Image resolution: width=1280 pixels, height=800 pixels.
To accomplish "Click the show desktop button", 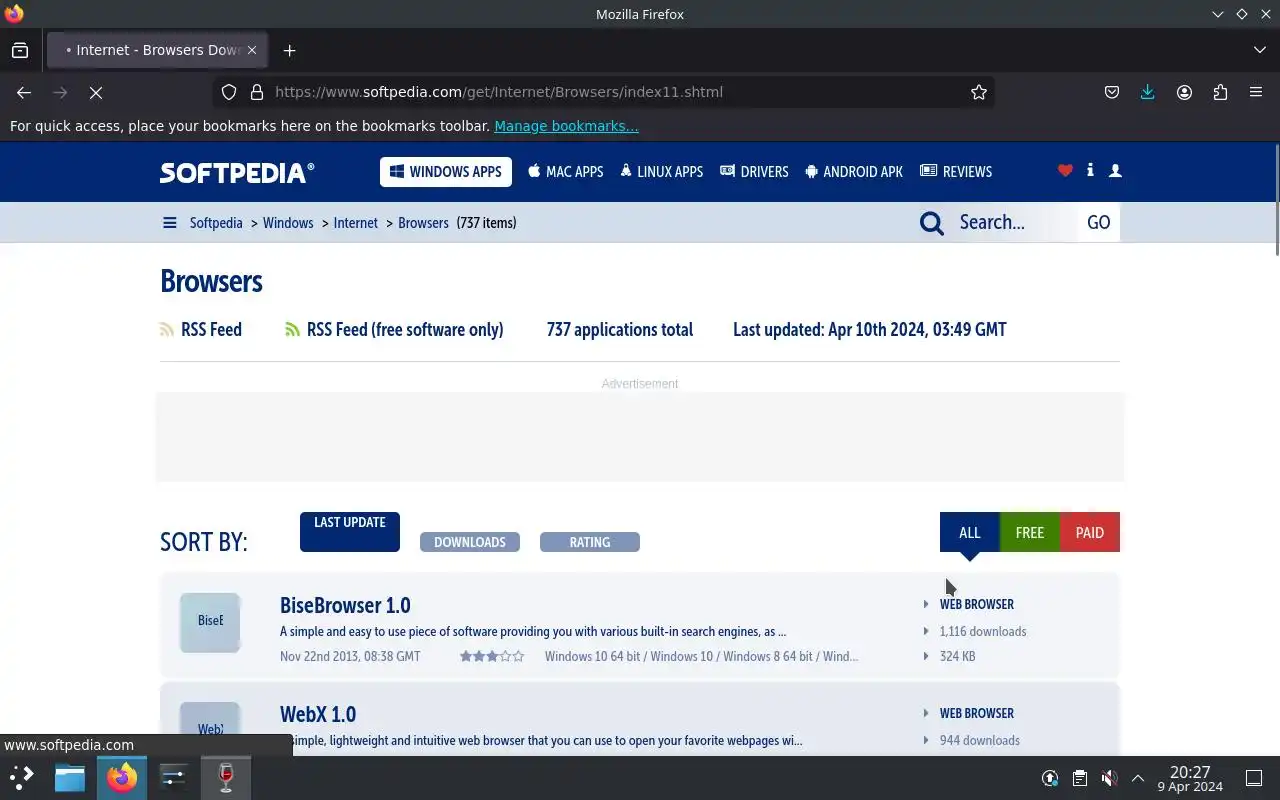I will (x=1254, y=778).
